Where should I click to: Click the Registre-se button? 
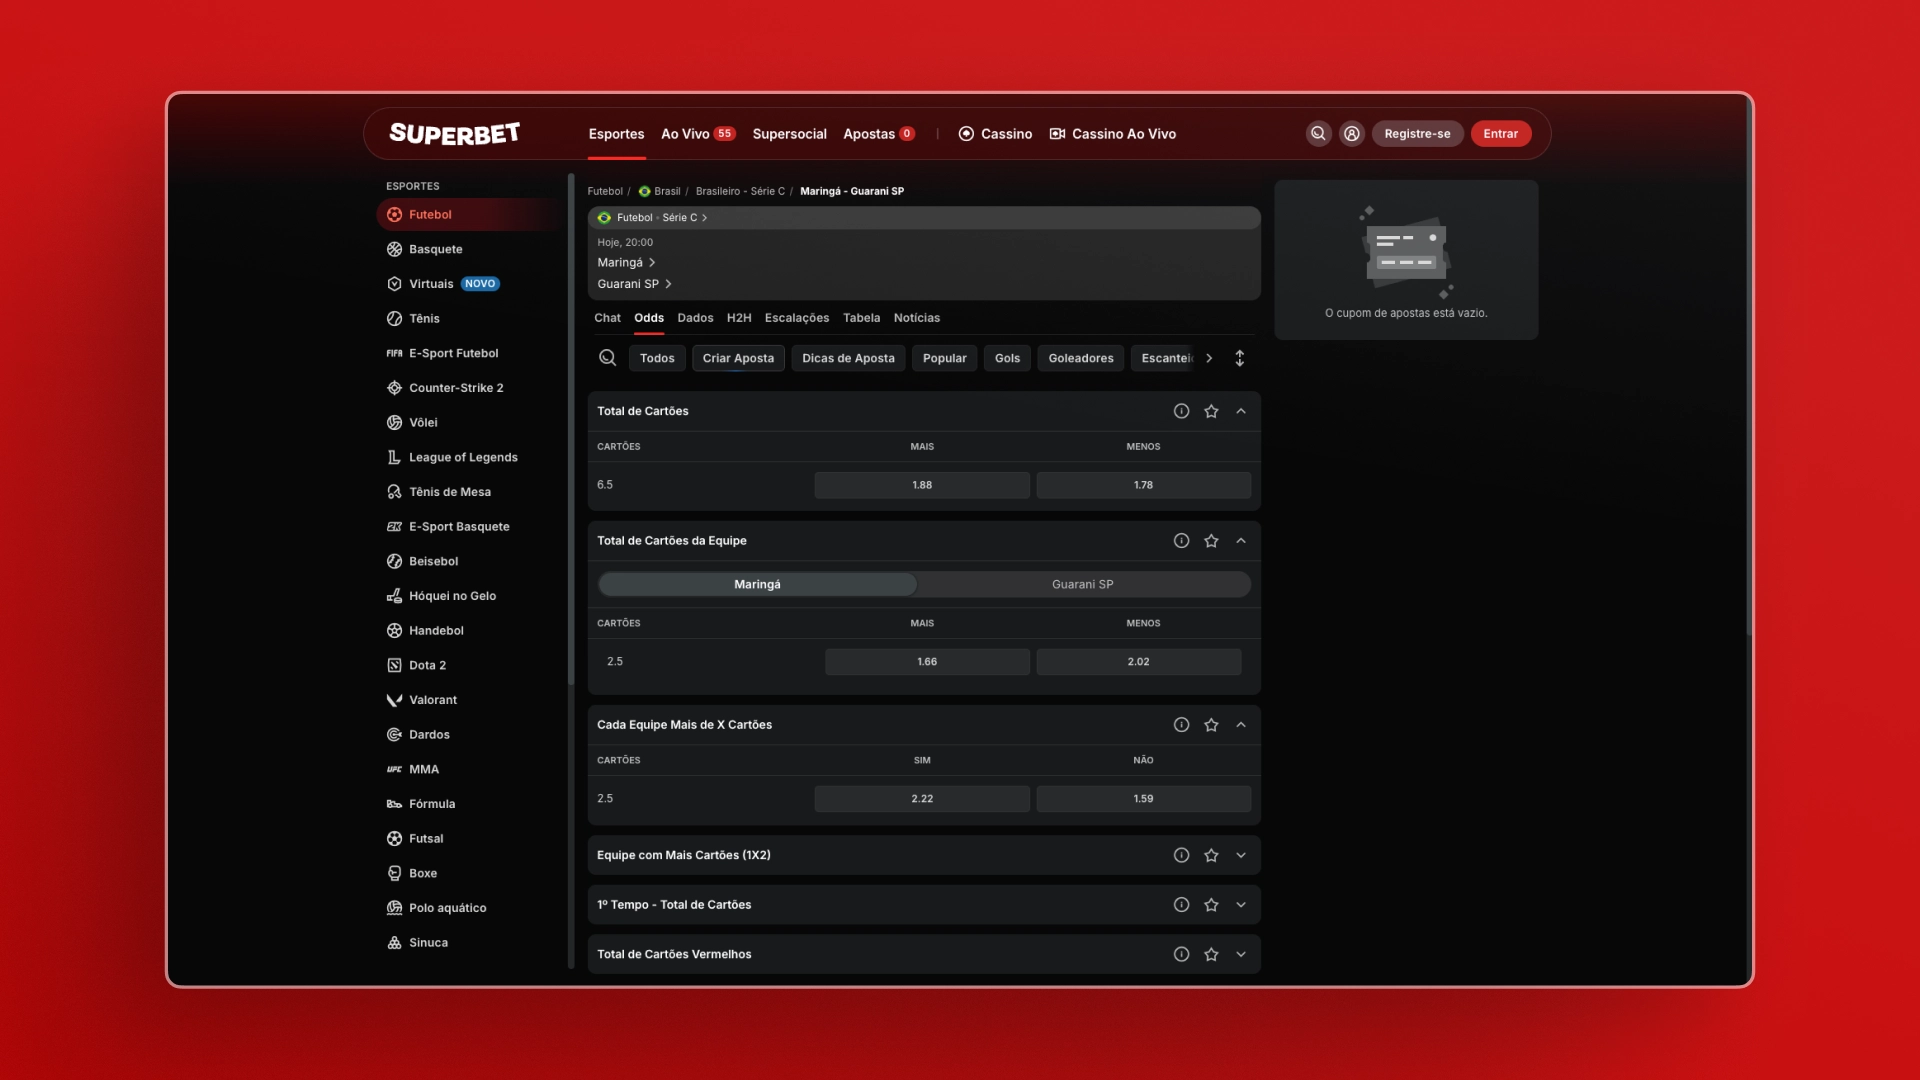click(x=1417, y=134)
